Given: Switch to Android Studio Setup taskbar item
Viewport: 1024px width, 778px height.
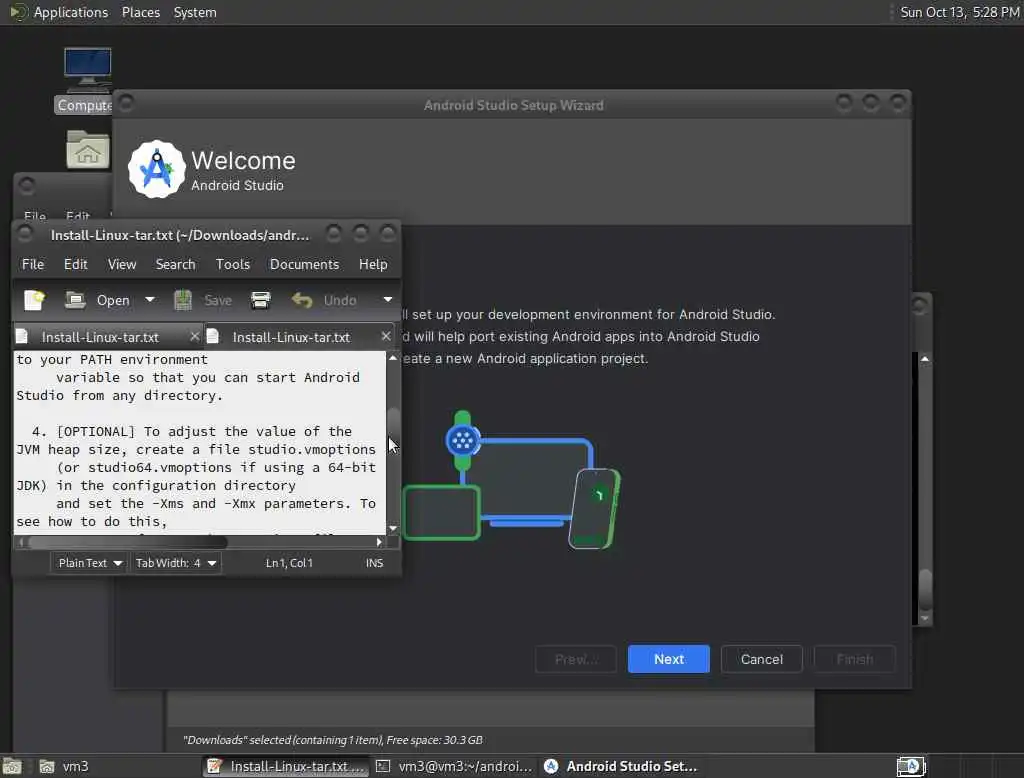Looking at the screenshot, I should [620, 766].
